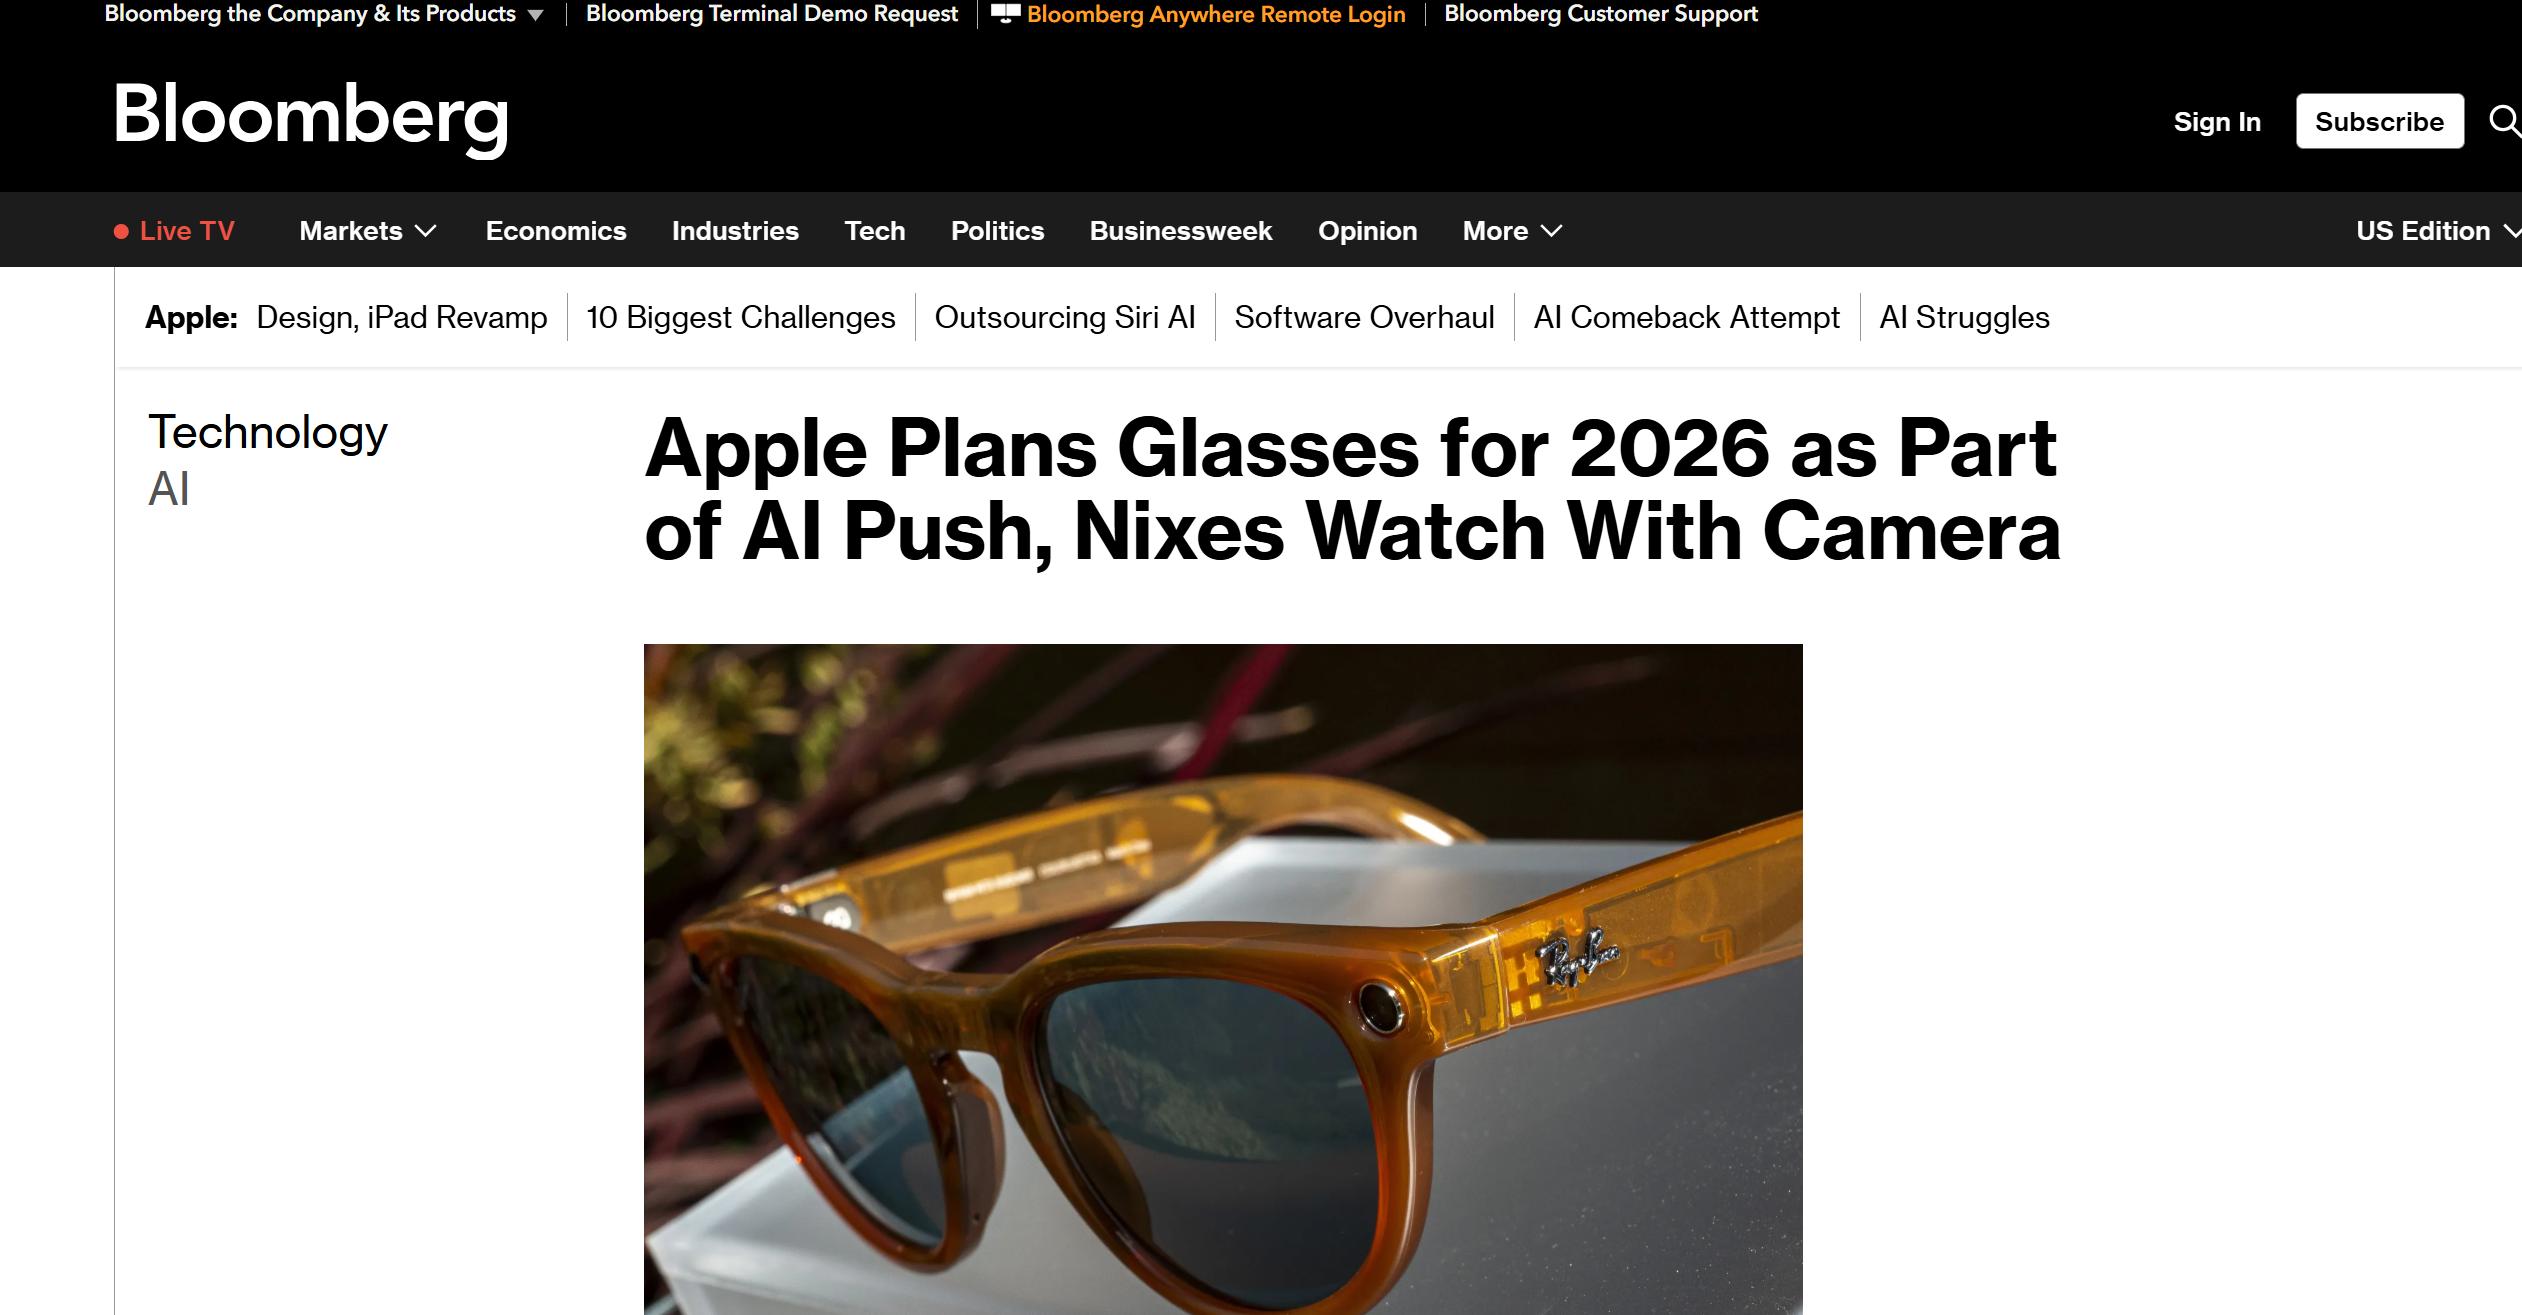Go to the Tech section
The width and height of the screenshot is (2522, 1315).
pos(875,231)
